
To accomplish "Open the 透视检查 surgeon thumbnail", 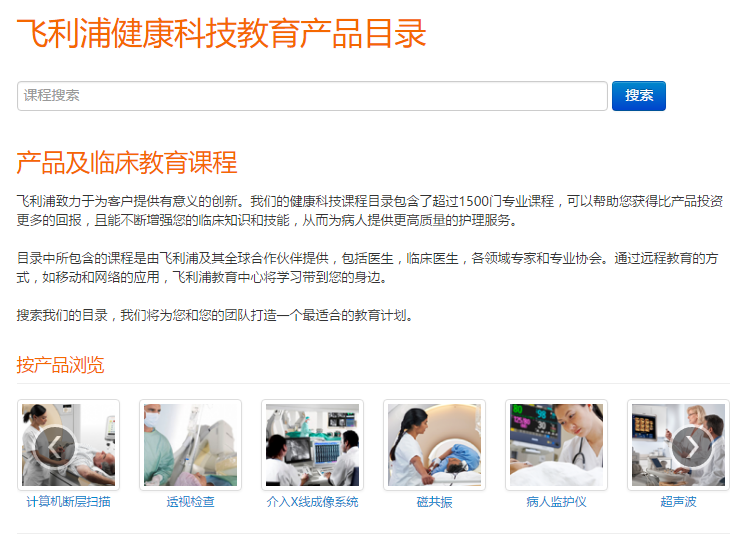I will point(190,445).
